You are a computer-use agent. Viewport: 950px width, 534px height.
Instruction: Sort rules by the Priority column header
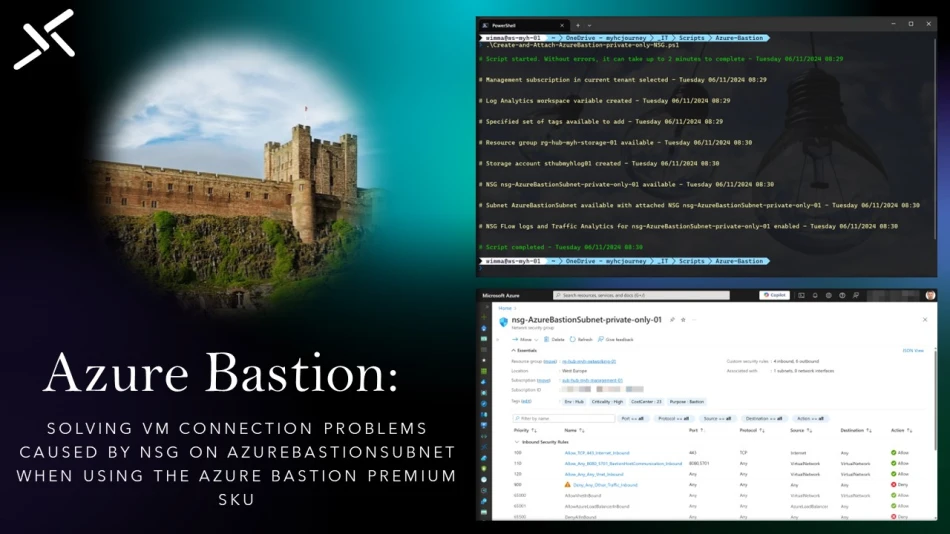tap(523, 430)
